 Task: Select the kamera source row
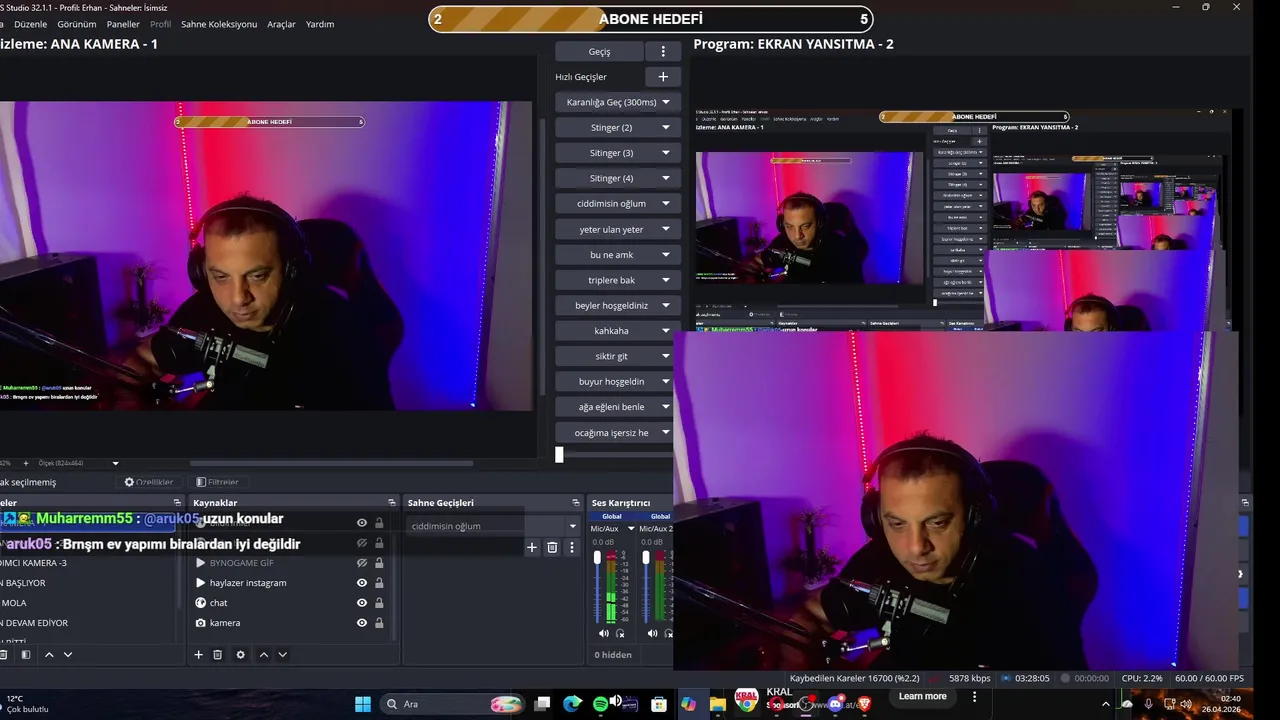pos(290,623)
